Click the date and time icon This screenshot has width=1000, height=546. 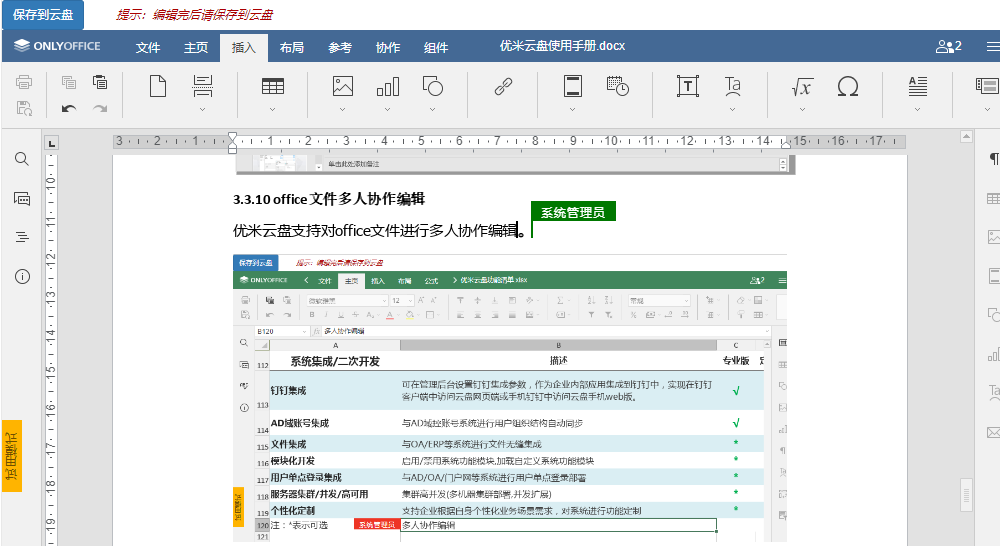[x=617, y=86]
